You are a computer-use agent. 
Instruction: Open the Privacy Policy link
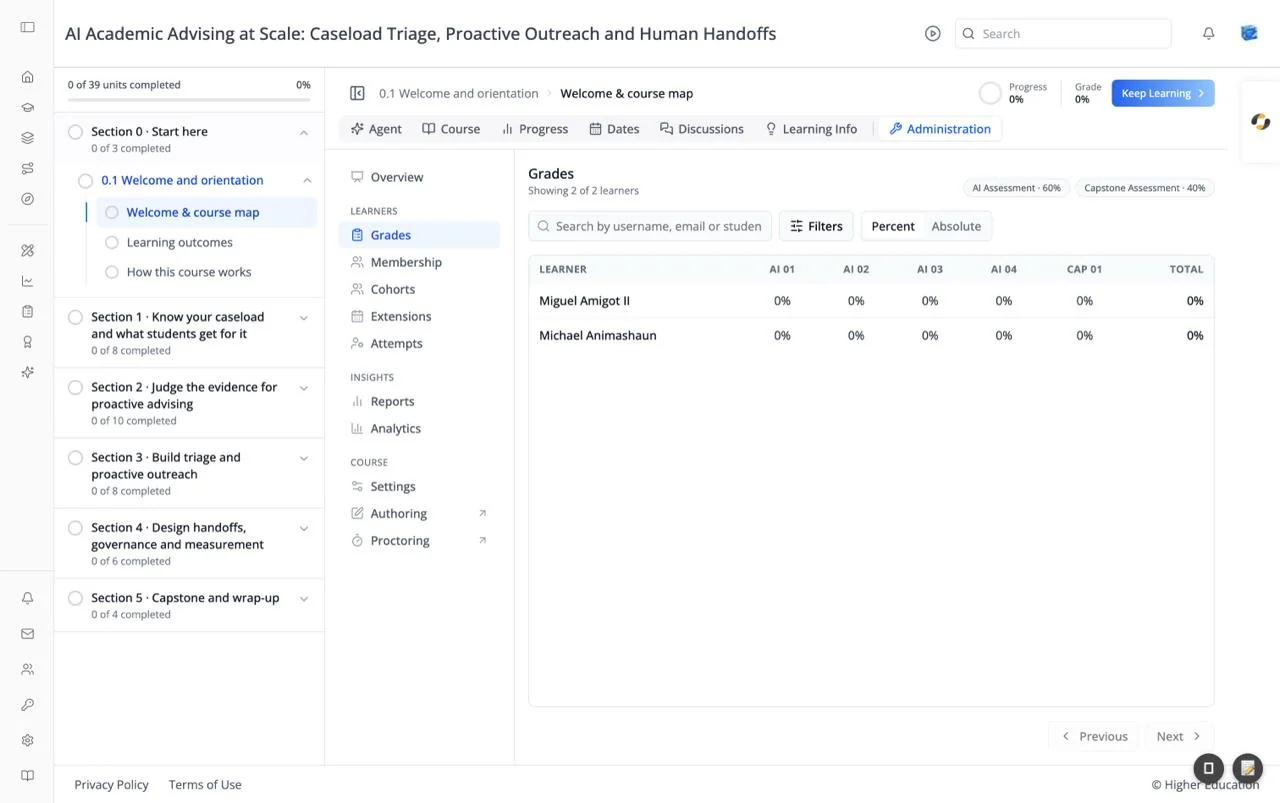(111, 785)
